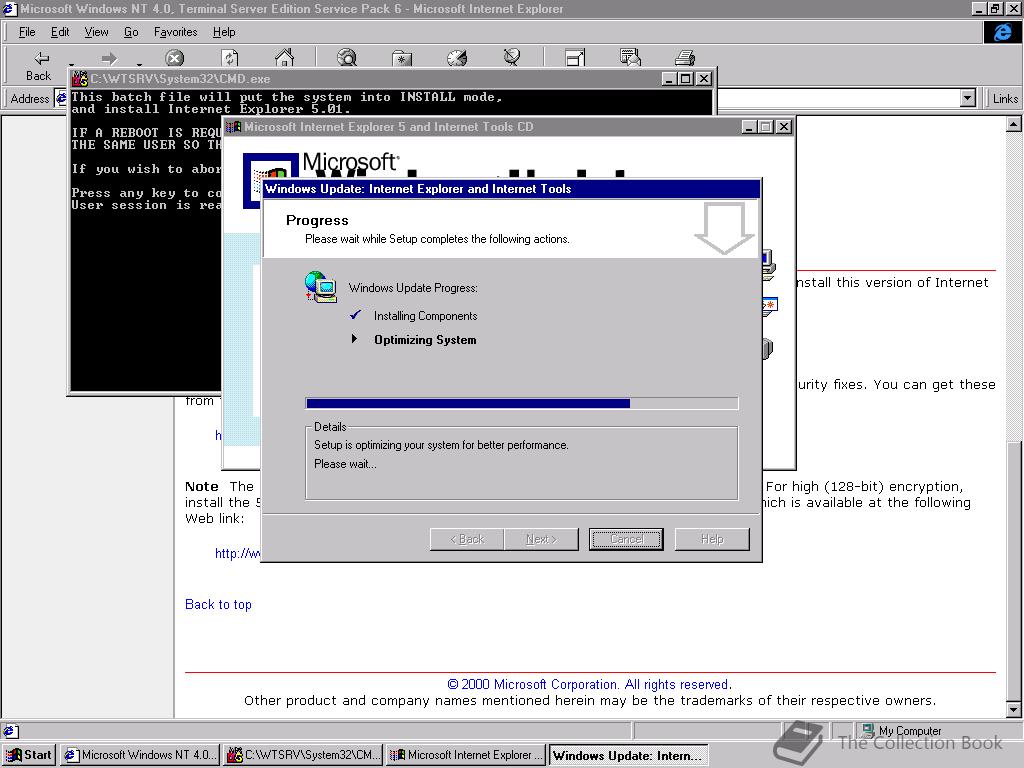The height and width of the screenshot is (768, 1024).
Task: Open the Start menu button
Action: pyautogui.click(x=29, y=755)
